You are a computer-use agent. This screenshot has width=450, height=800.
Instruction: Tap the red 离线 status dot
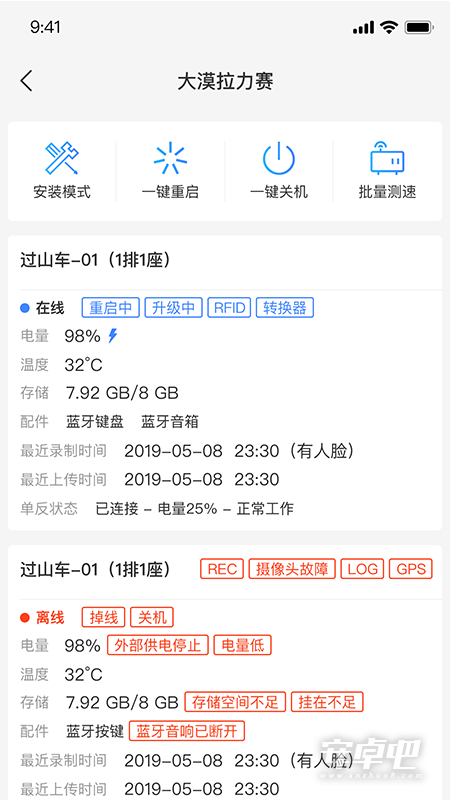pyautogui.click(x=24, y=618)
